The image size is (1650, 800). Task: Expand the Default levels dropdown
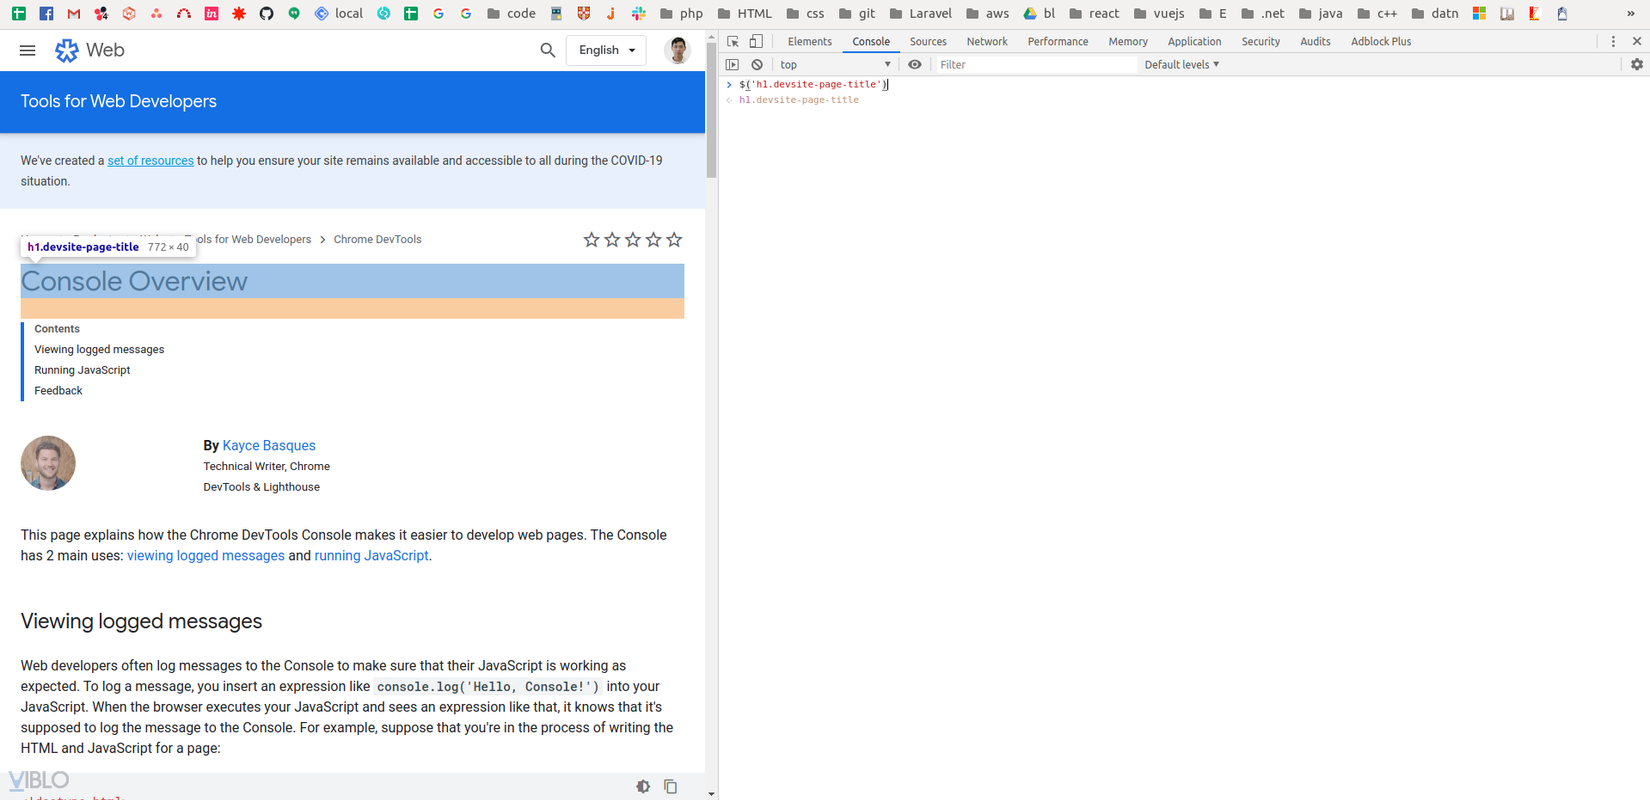pos(1182,65)
